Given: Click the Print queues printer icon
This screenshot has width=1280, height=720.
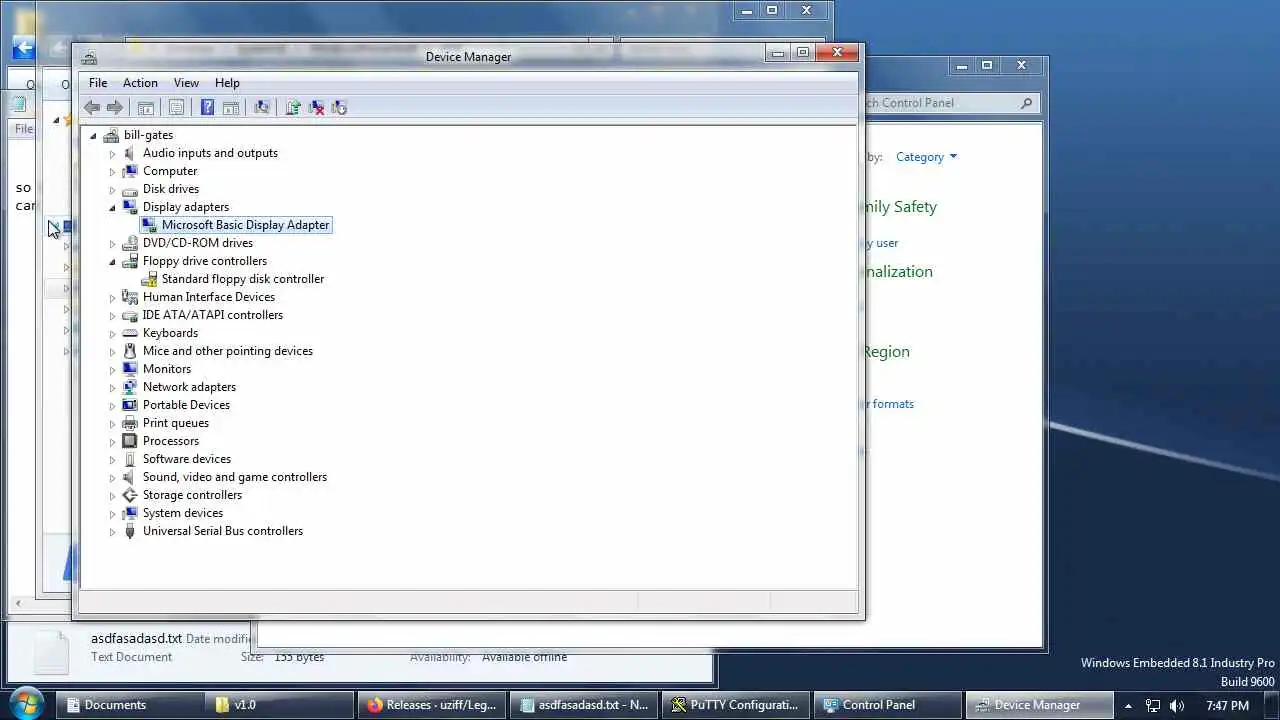Looking at the screenshot, I should pyautogui.click(x=130, y=423).
